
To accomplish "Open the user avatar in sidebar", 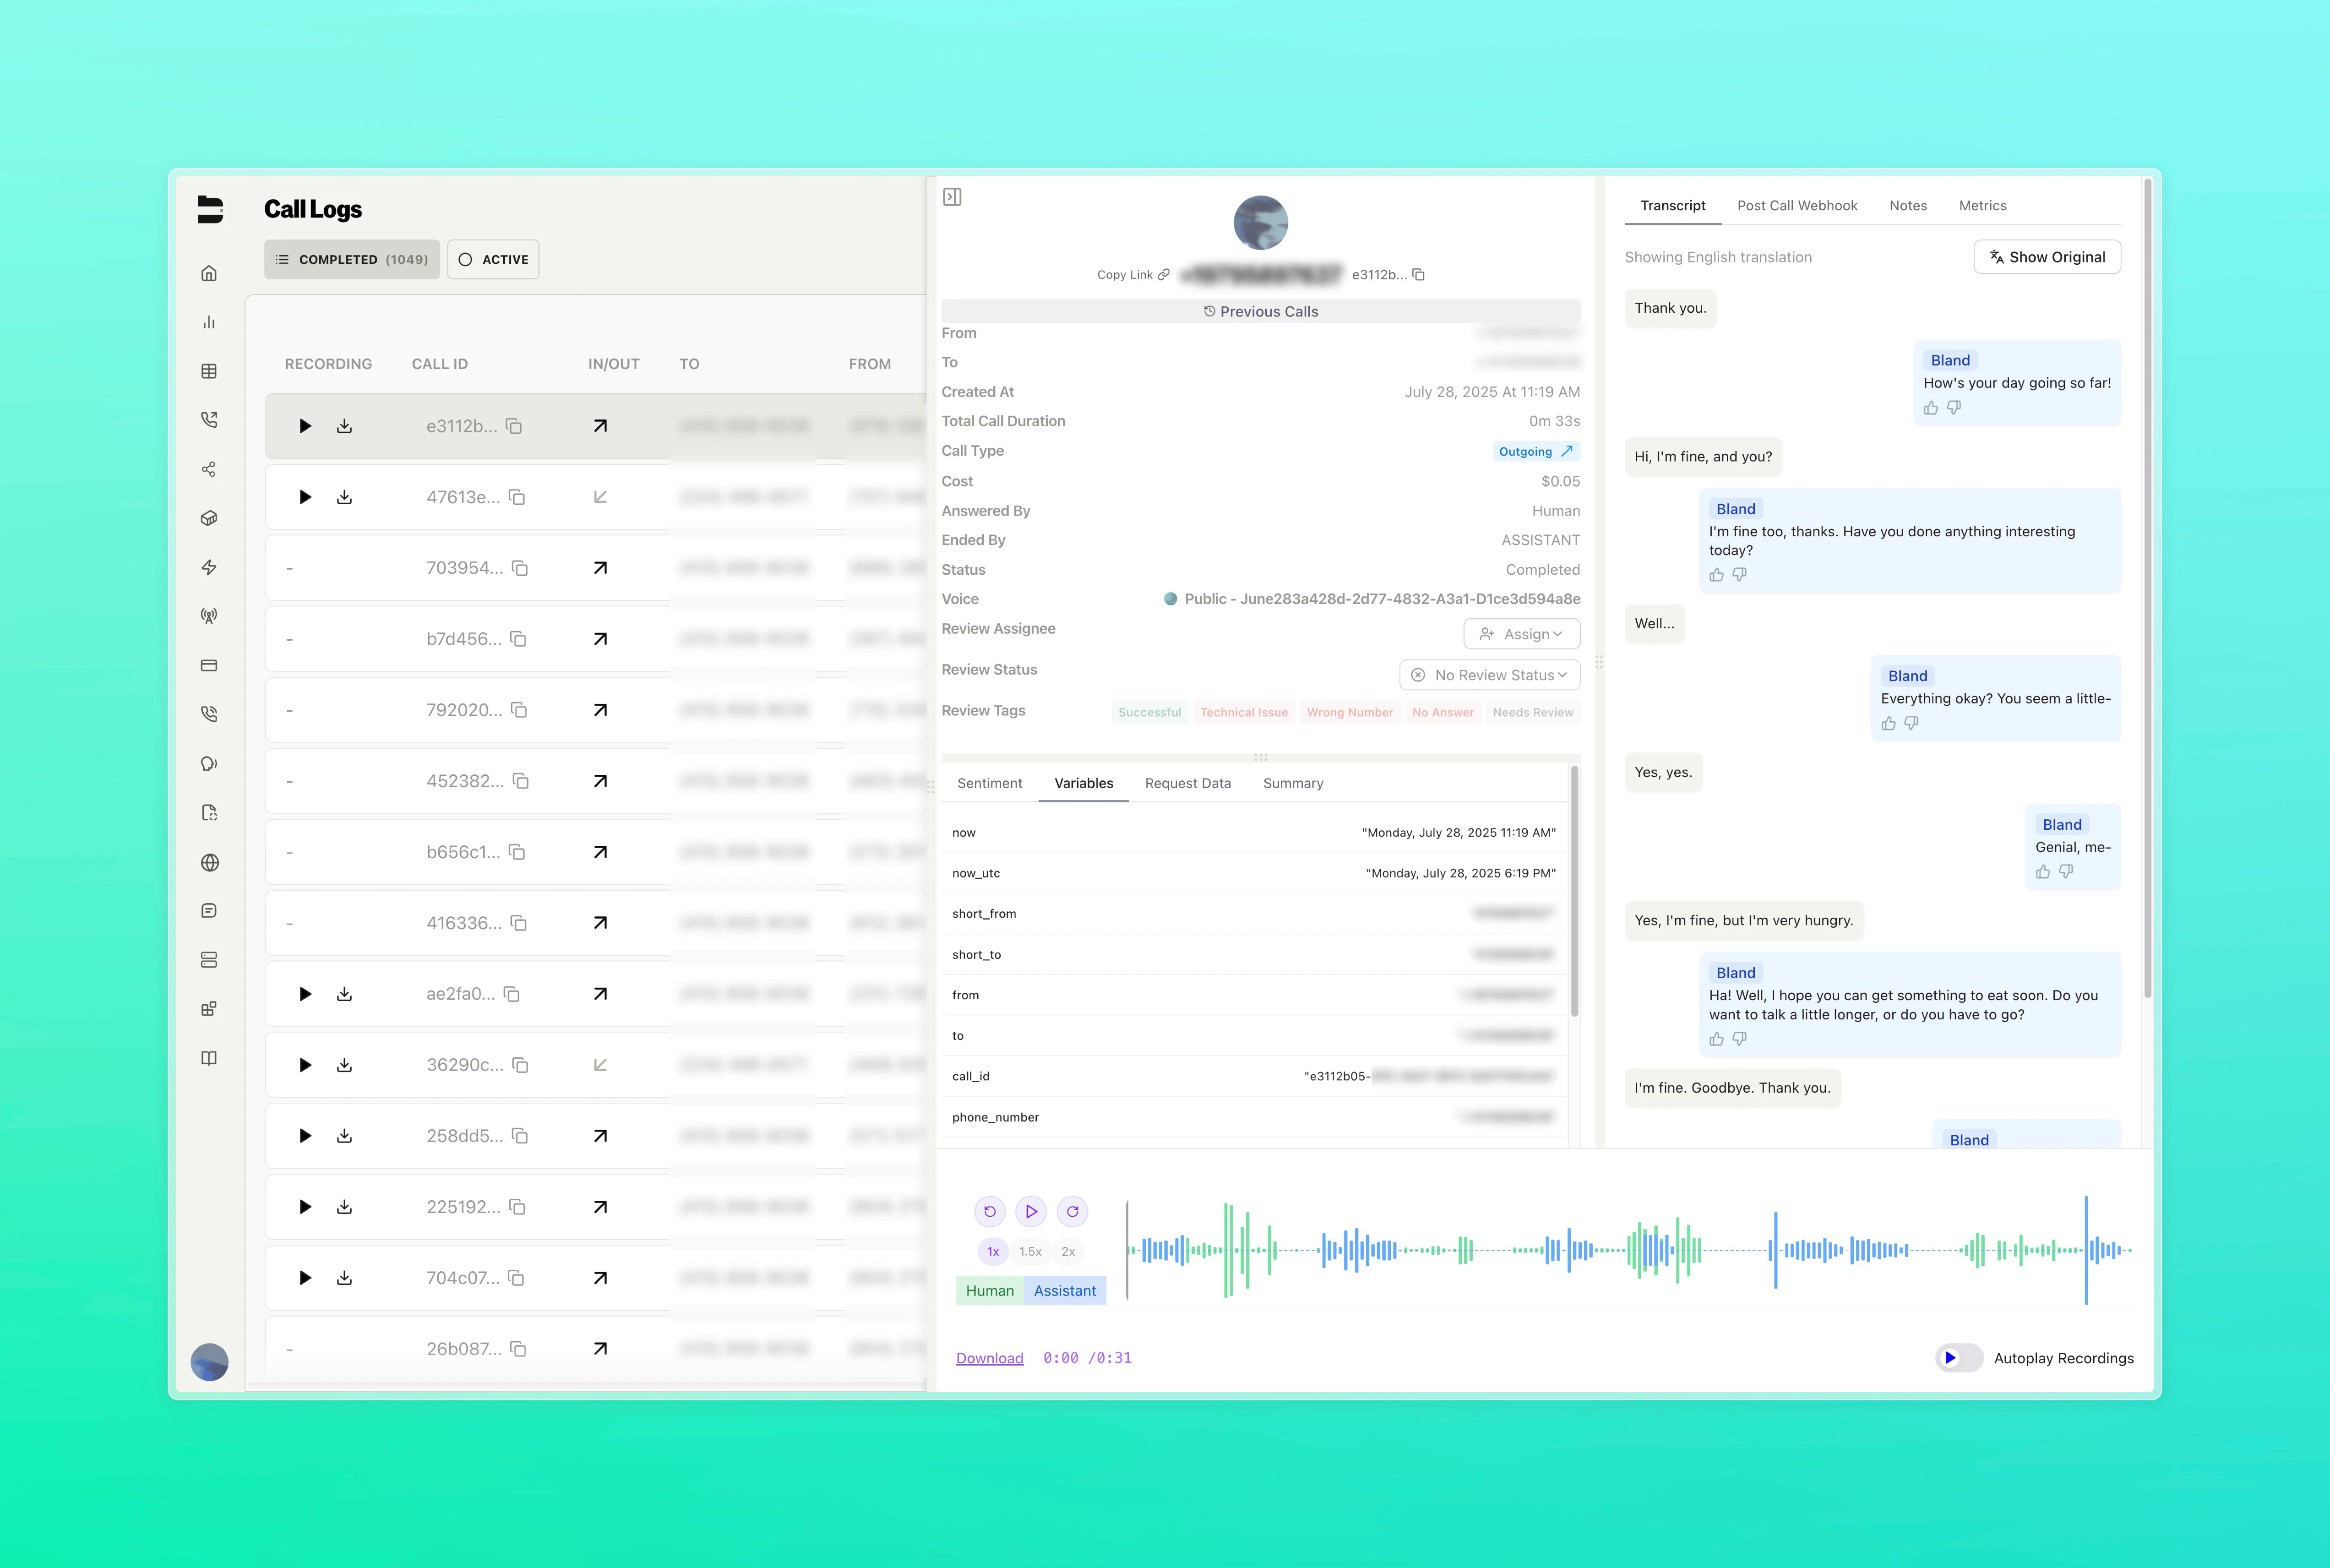I will (209, 1362).
